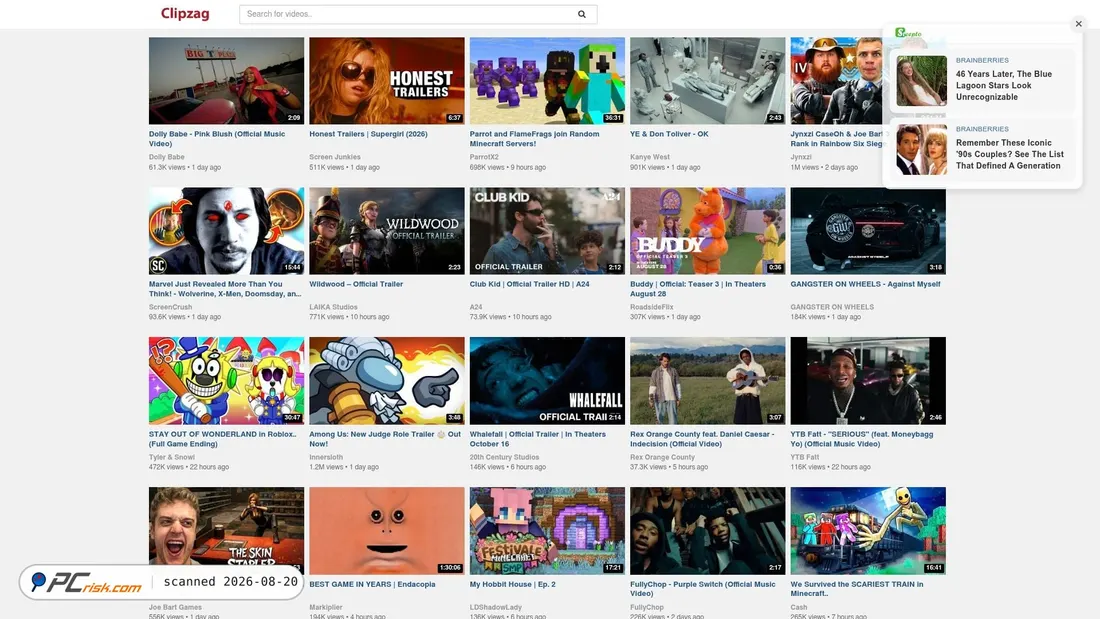Screen dimensions: 1100x619
Task: Open the Dolly Babe Pink Blush thumbnail
Action: click(x=227, y=81)
